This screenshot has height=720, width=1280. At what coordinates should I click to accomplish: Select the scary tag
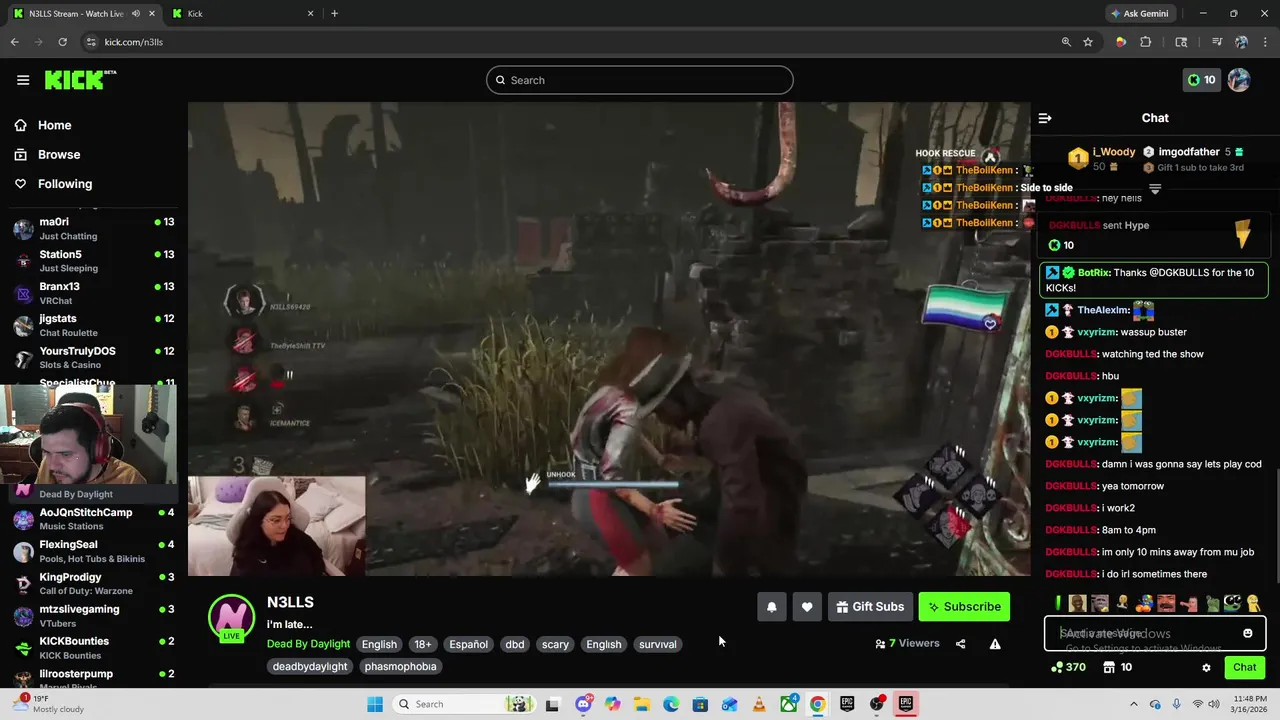(555, 644)
